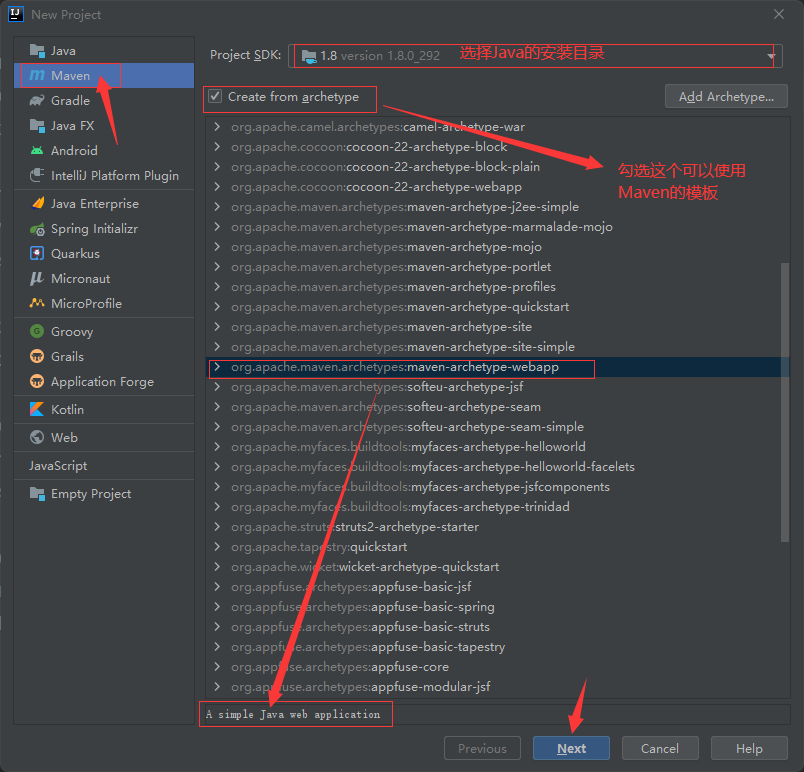Screen dimensions: 804x772
Task: Expand maven-archetype-webapp entry
Action: pos(217,367)
